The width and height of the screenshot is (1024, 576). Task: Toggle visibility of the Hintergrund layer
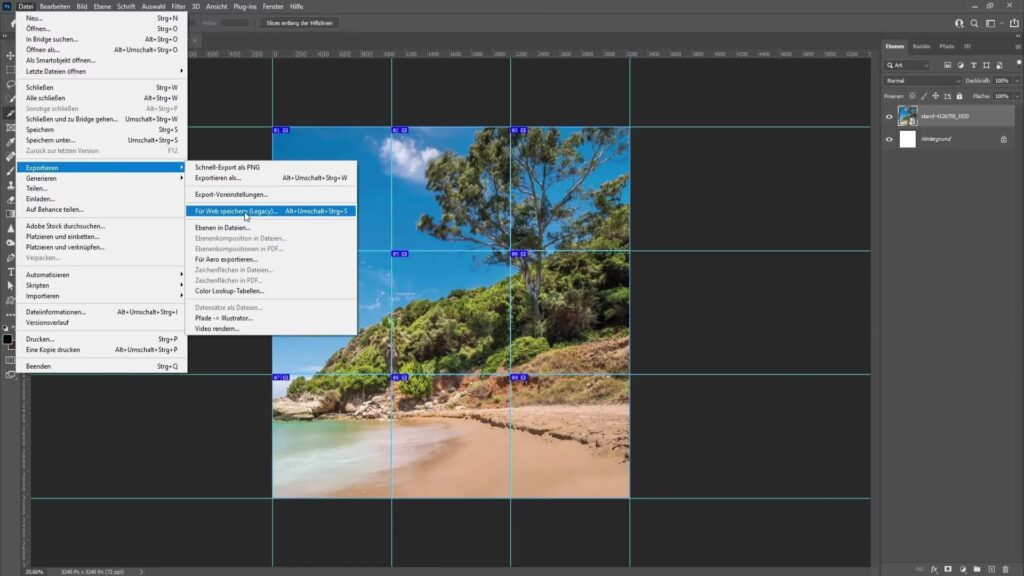pyautogui.click(x=890, y=139)
